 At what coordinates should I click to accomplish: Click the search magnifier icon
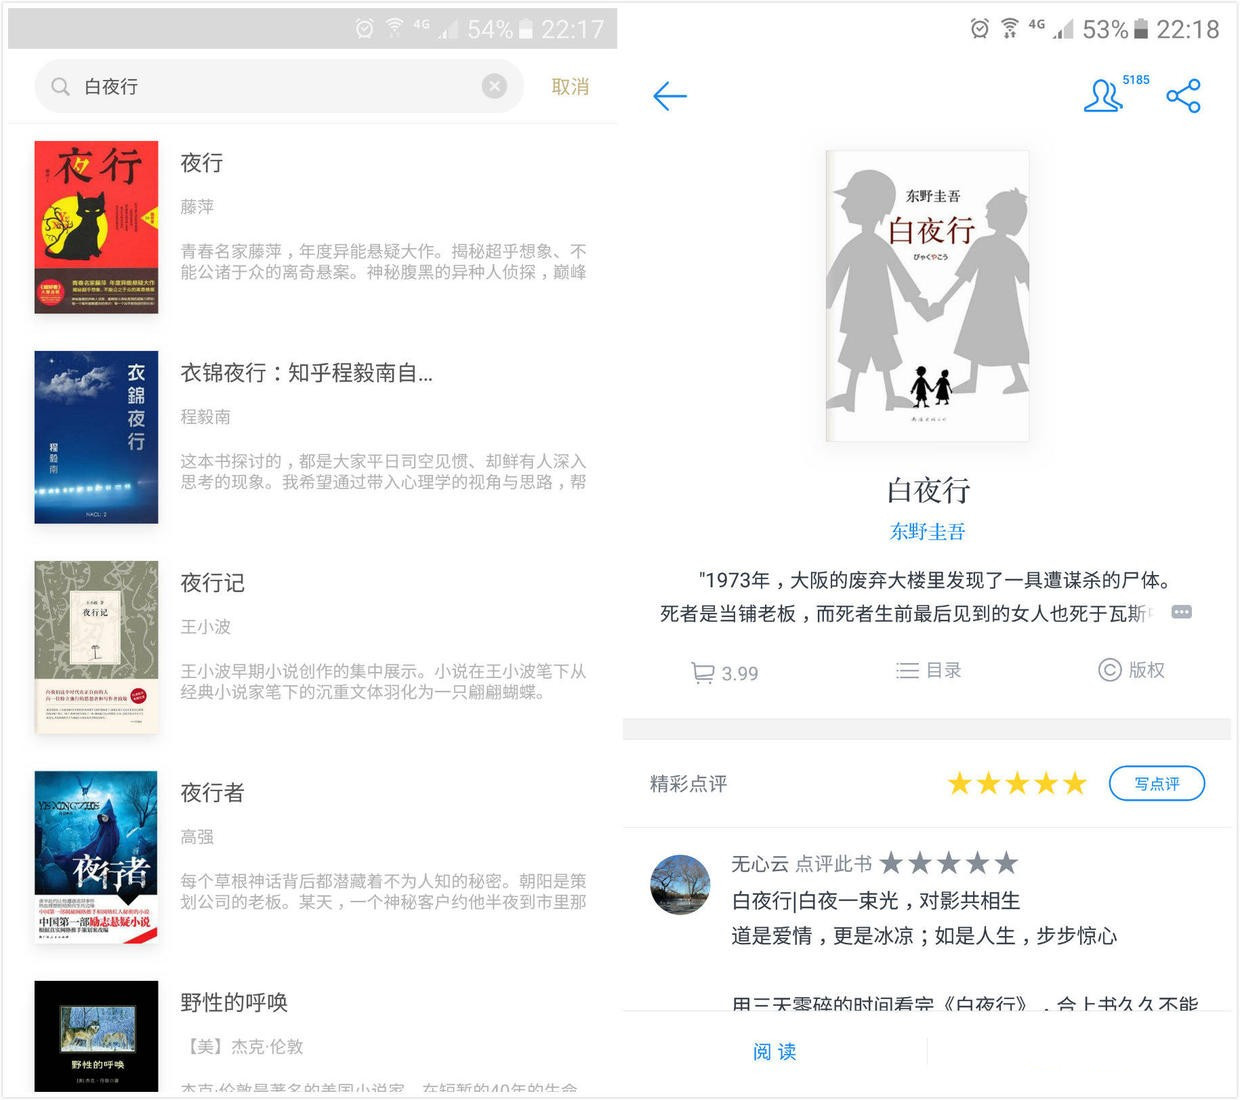coord(60,87)
